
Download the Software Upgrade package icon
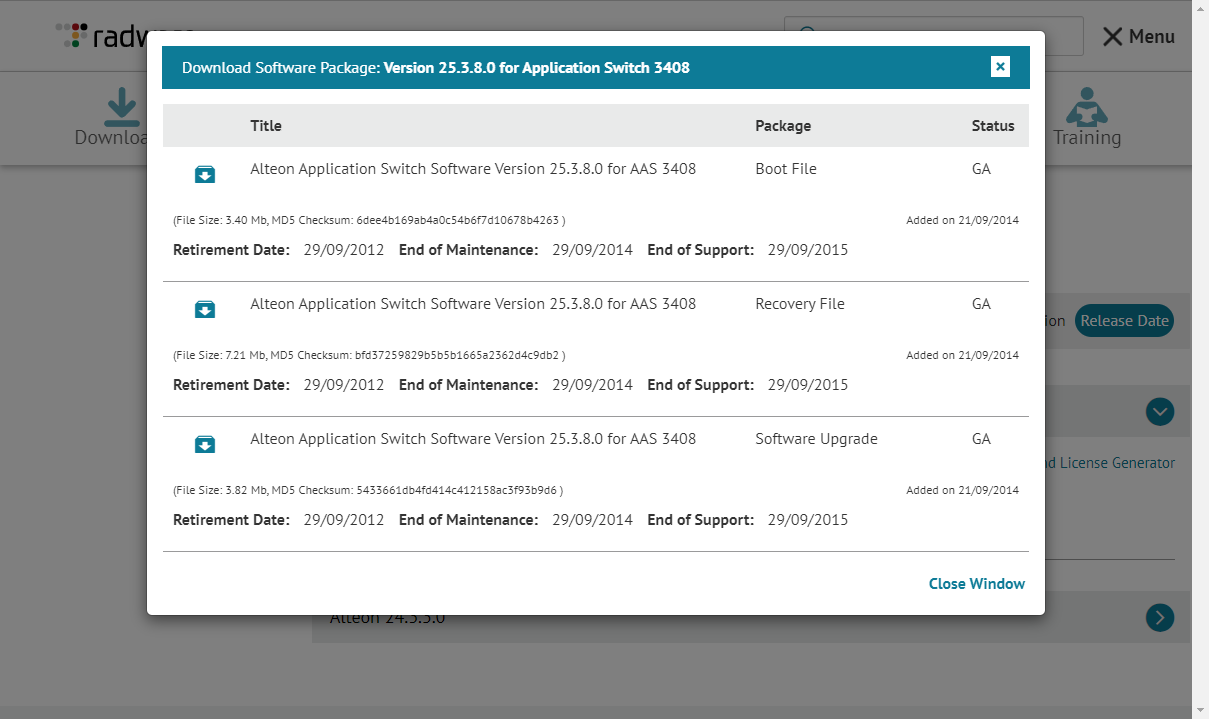pos(205,445)
